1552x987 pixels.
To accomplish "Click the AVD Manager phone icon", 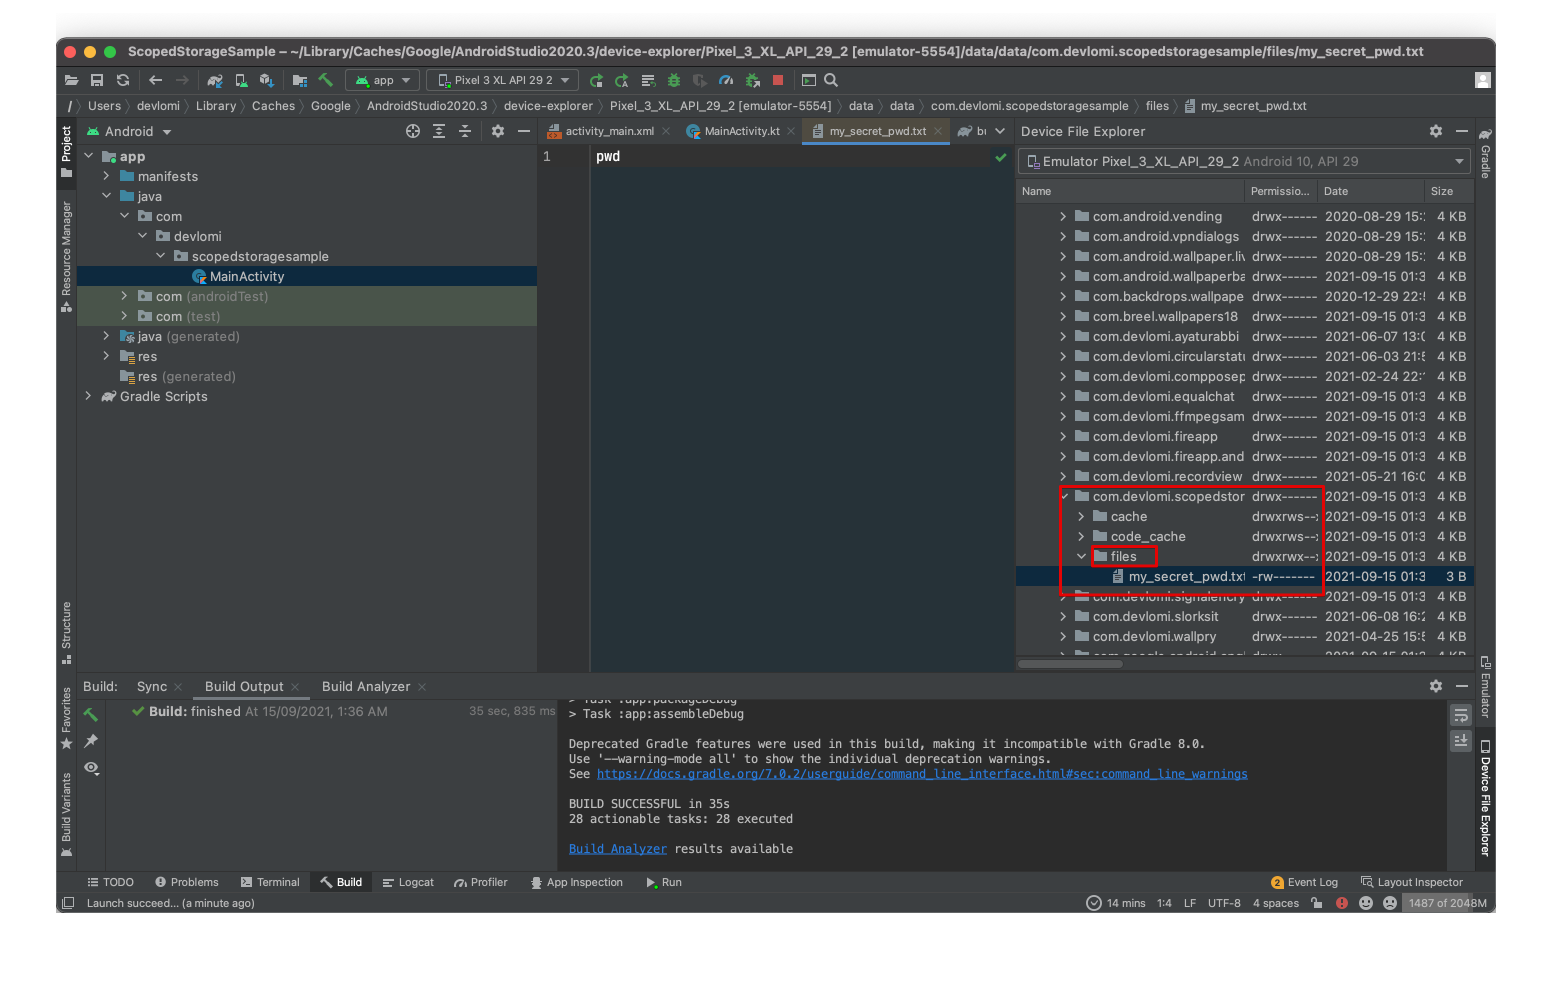I will (240, 80).
